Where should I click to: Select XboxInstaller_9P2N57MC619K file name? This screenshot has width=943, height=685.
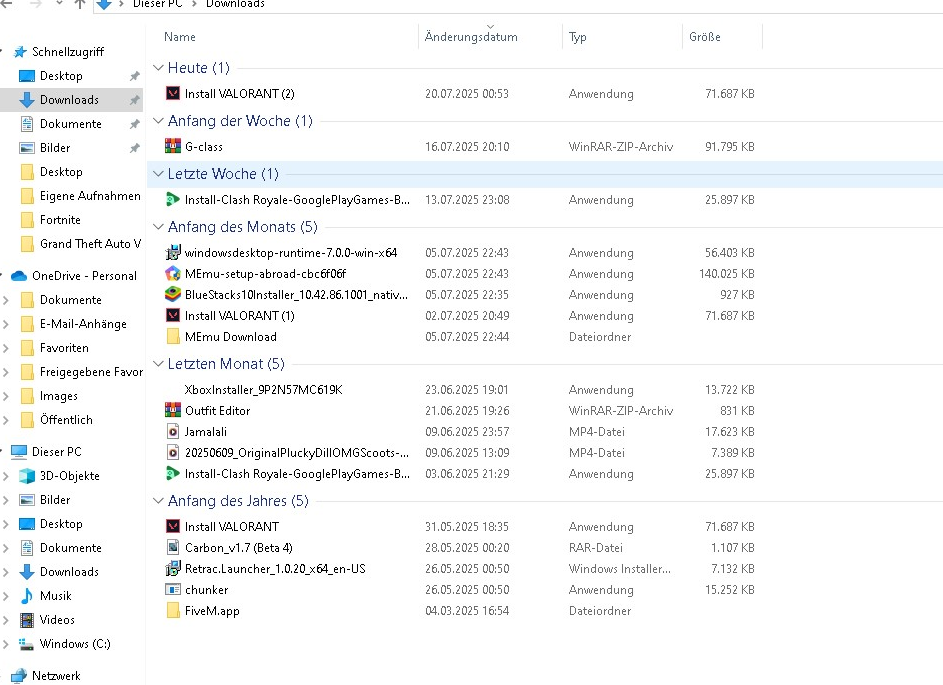263,389
